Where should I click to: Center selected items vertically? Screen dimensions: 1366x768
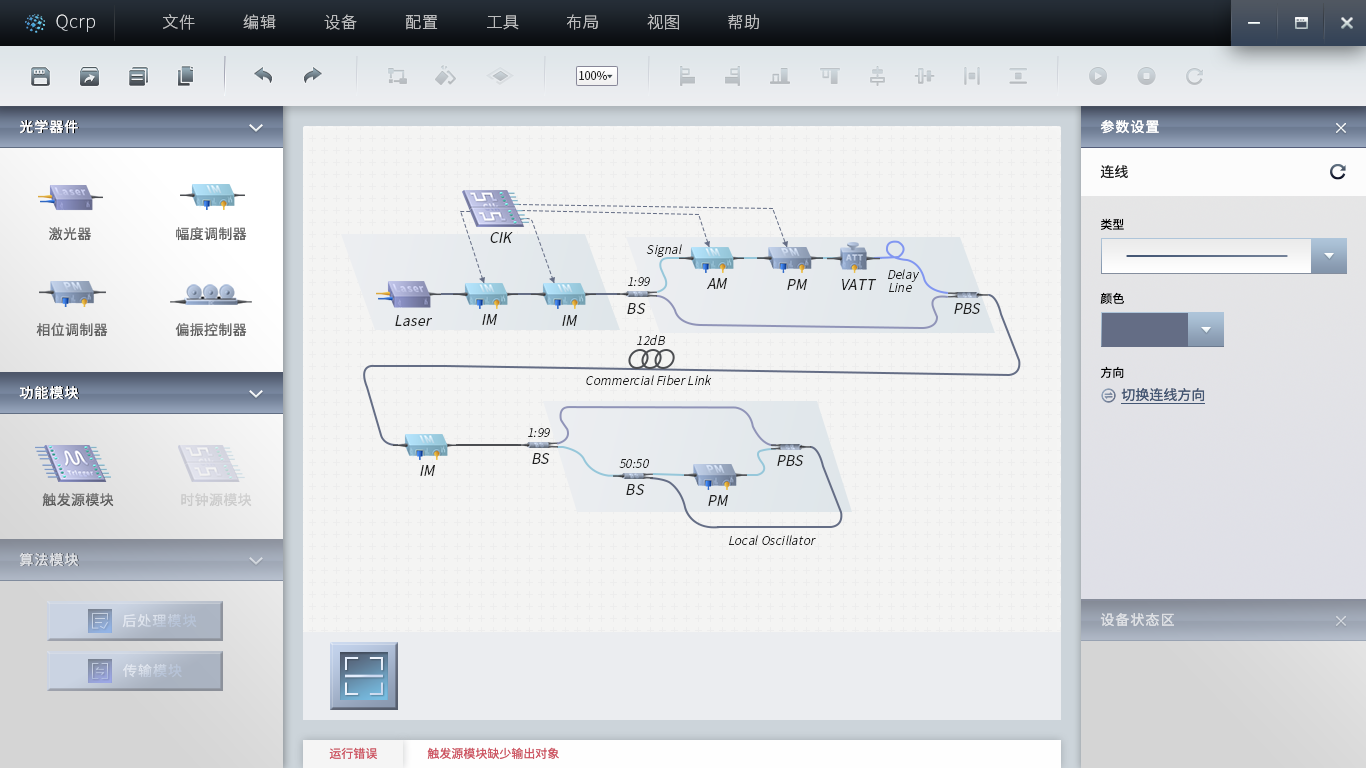(924, 76)
